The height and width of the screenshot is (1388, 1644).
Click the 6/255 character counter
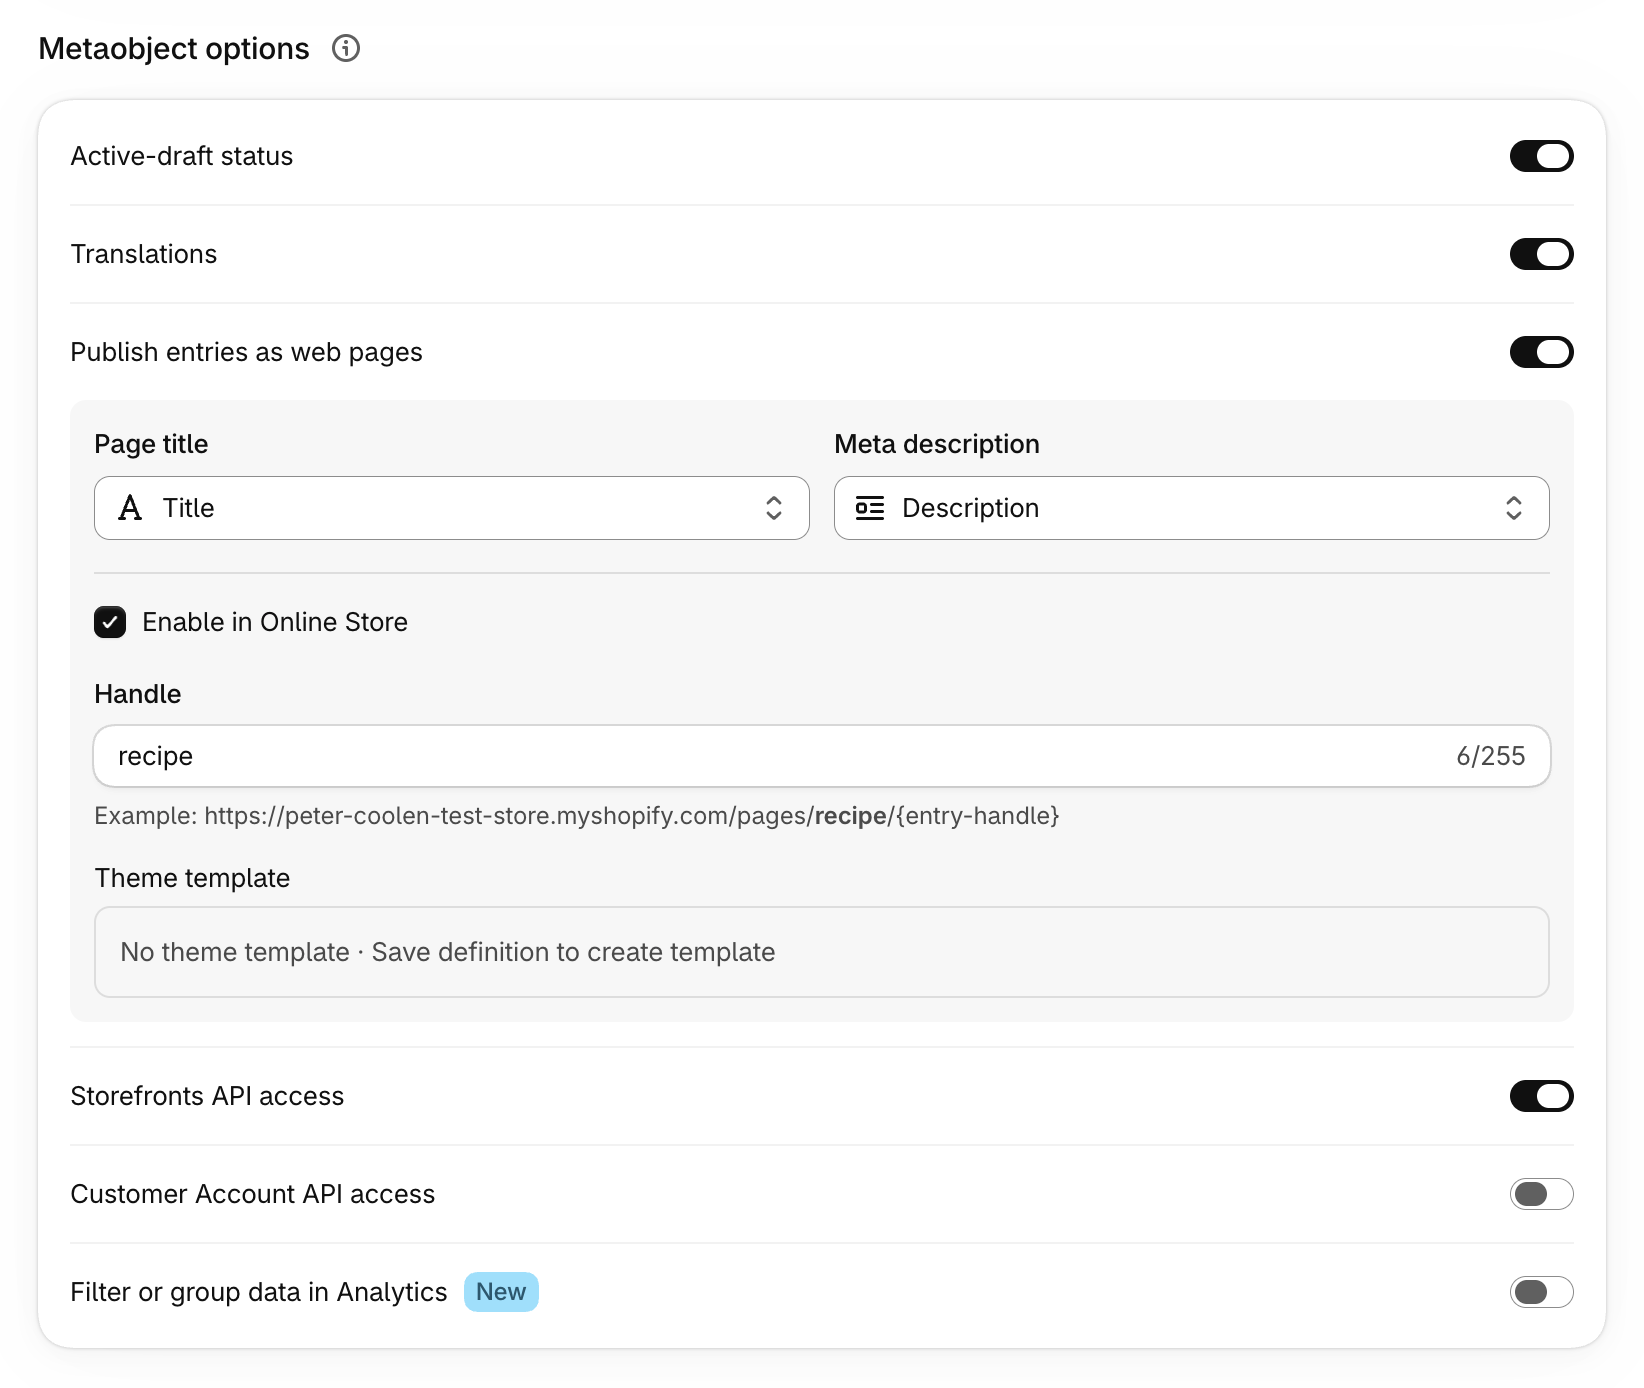pos(1490,756)
